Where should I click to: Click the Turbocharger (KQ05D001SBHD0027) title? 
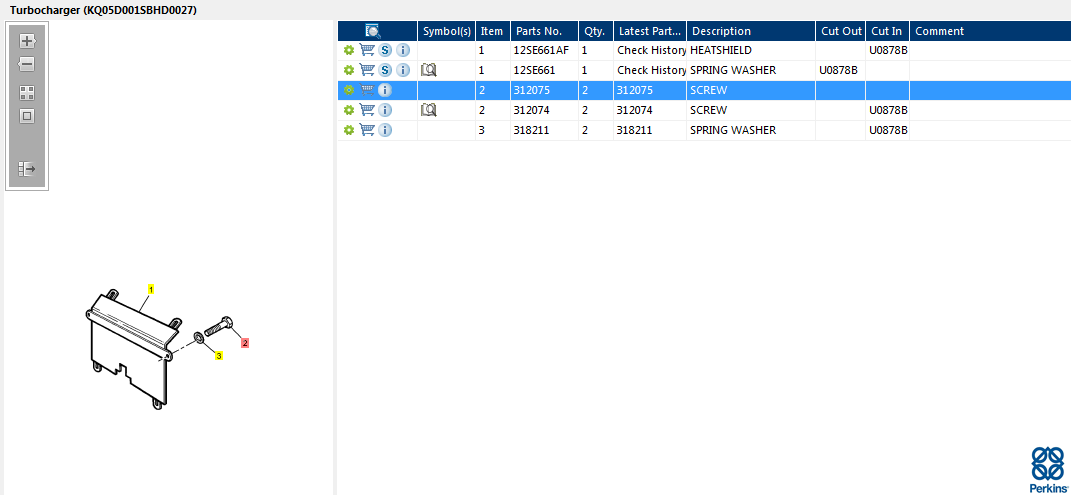coord(103,10)
